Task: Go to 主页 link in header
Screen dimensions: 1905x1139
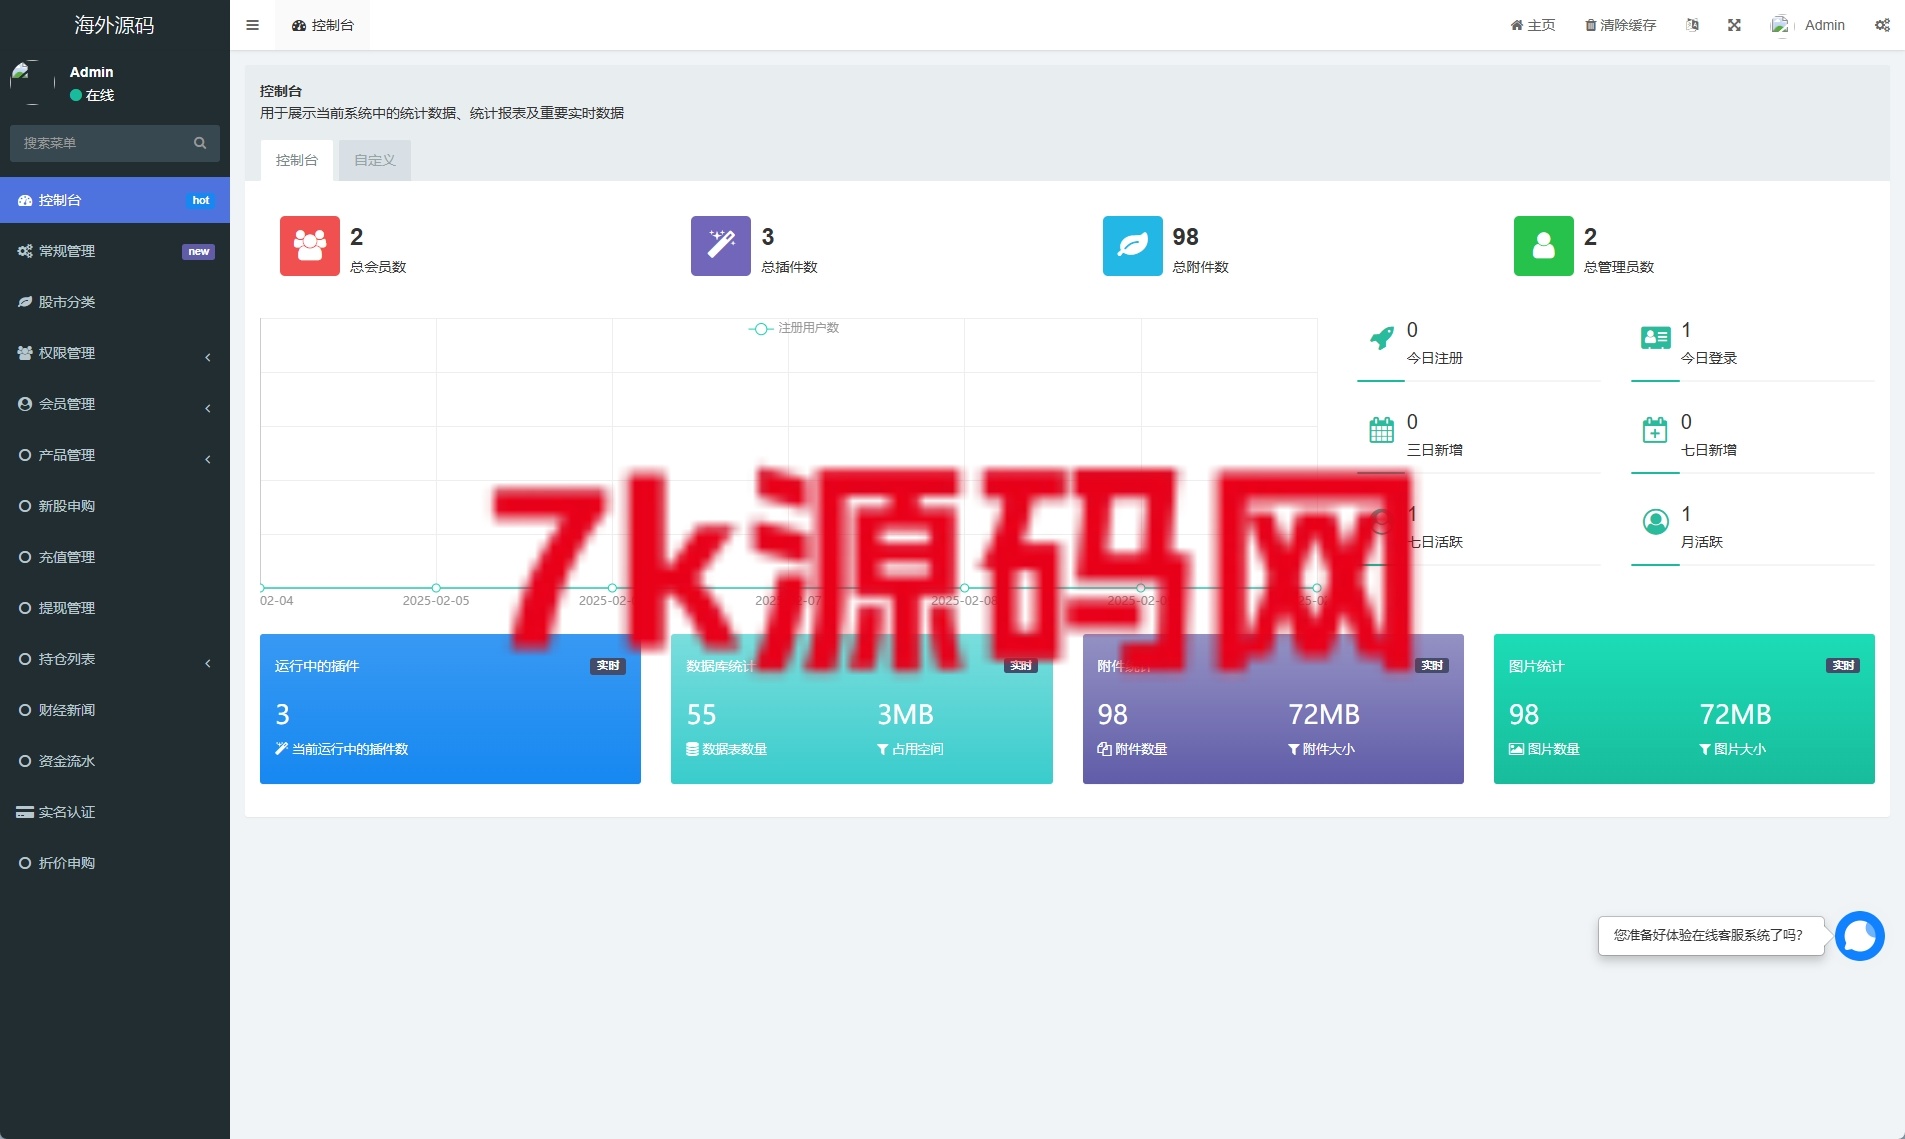Action: pos(1533,25)
